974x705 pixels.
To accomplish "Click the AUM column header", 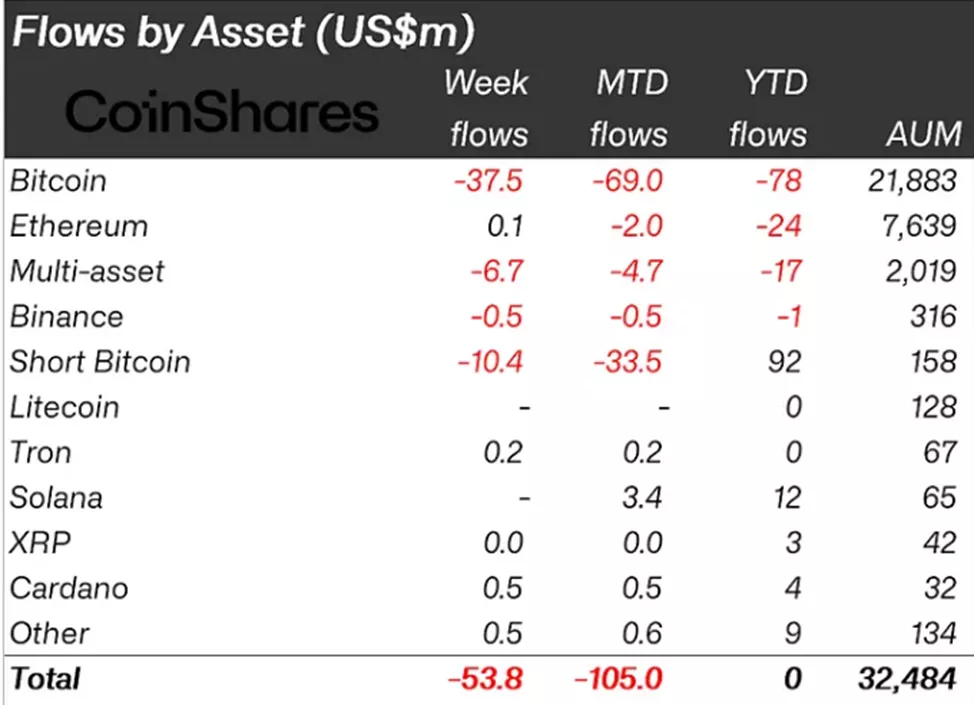I will [x=923, y=134].
